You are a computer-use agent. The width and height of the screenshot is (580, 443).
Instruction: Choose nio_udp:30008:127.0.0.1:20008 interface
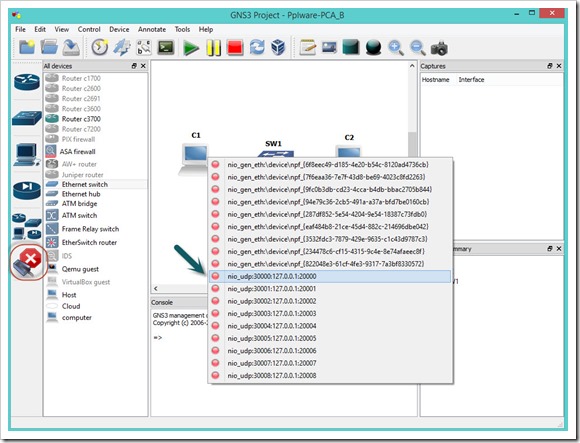click(330, 375)
